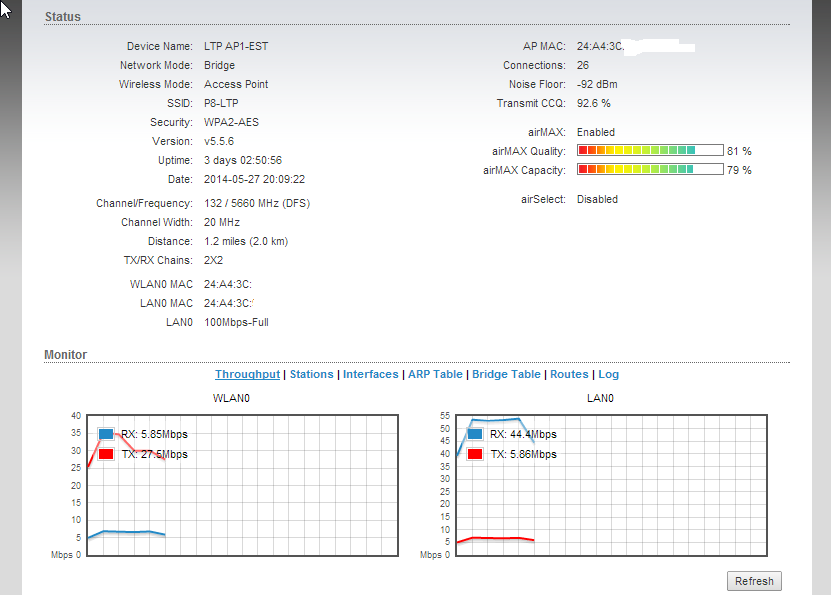831x595 pixels.
Task: Switch to the Routes tab
Action: pos(569,374)
